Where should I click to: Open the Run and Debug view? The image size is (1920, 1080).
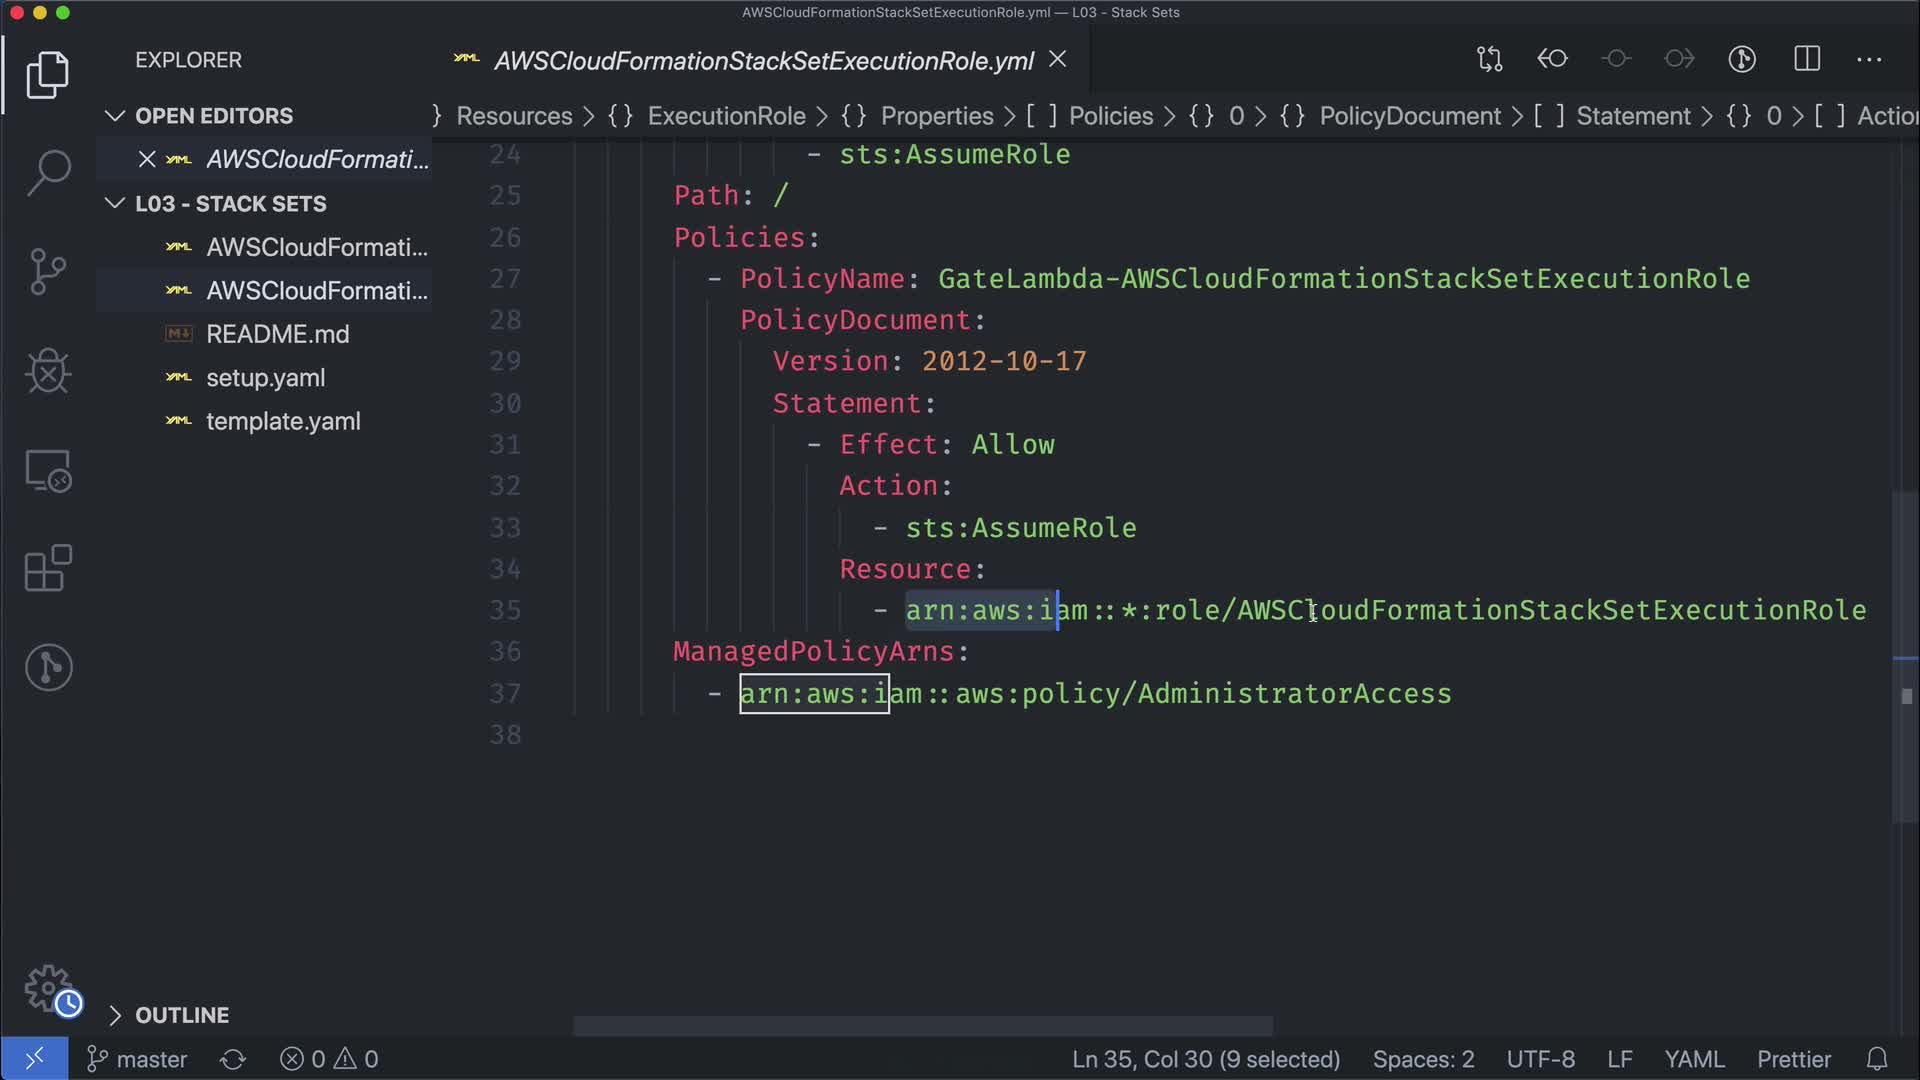coord(48,371)
